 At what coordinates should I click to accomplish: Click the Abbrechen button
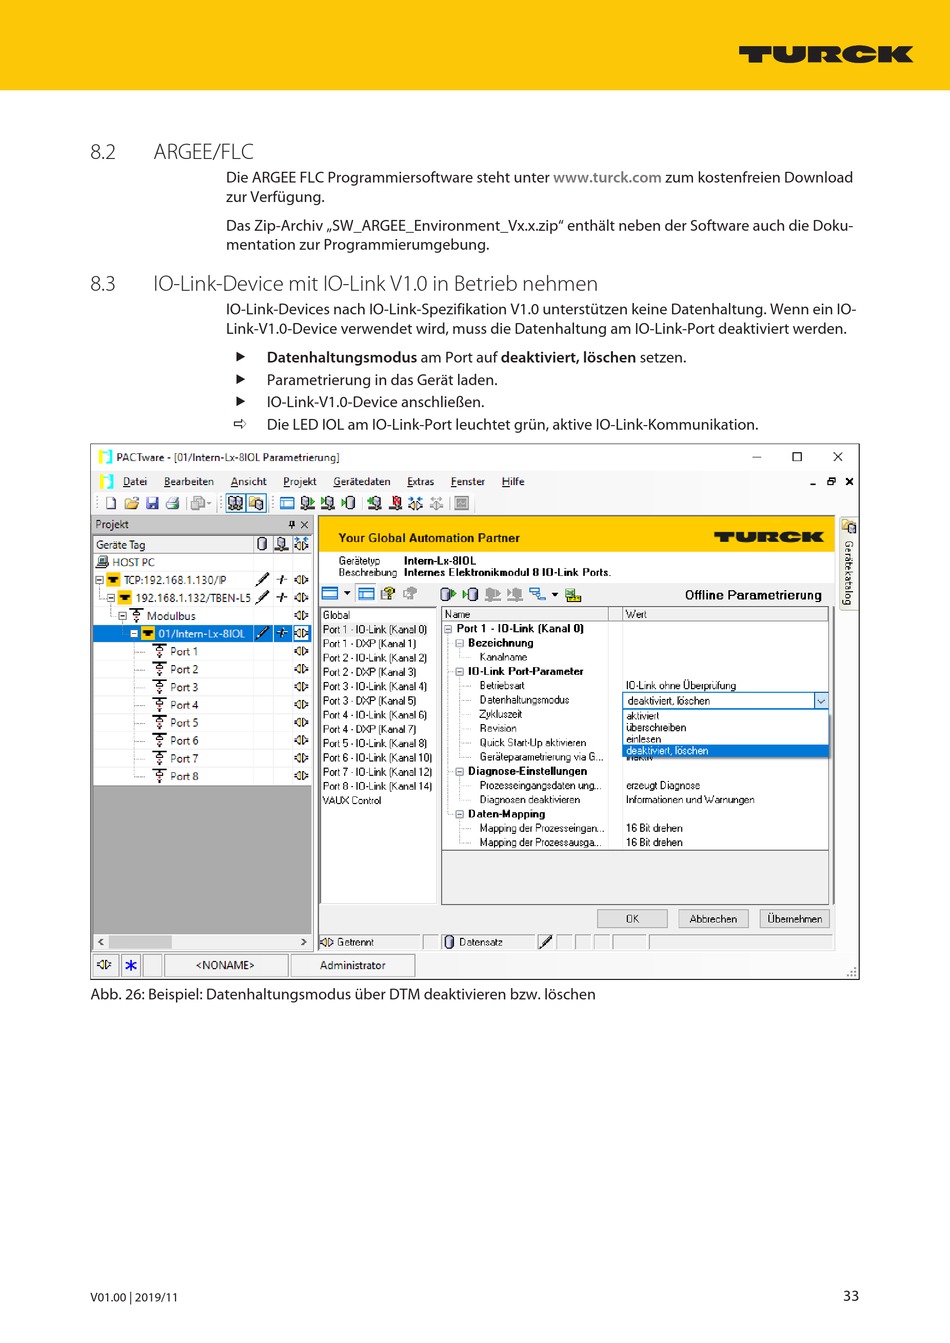pyautogui.click(x=713, y=919)
